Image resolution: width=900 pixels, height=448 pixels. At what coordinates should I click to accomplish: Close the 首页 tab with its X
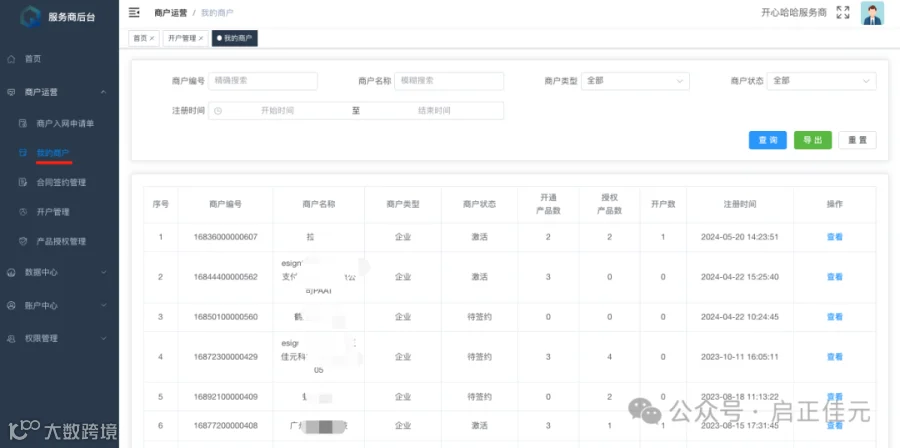coord(152,38)
